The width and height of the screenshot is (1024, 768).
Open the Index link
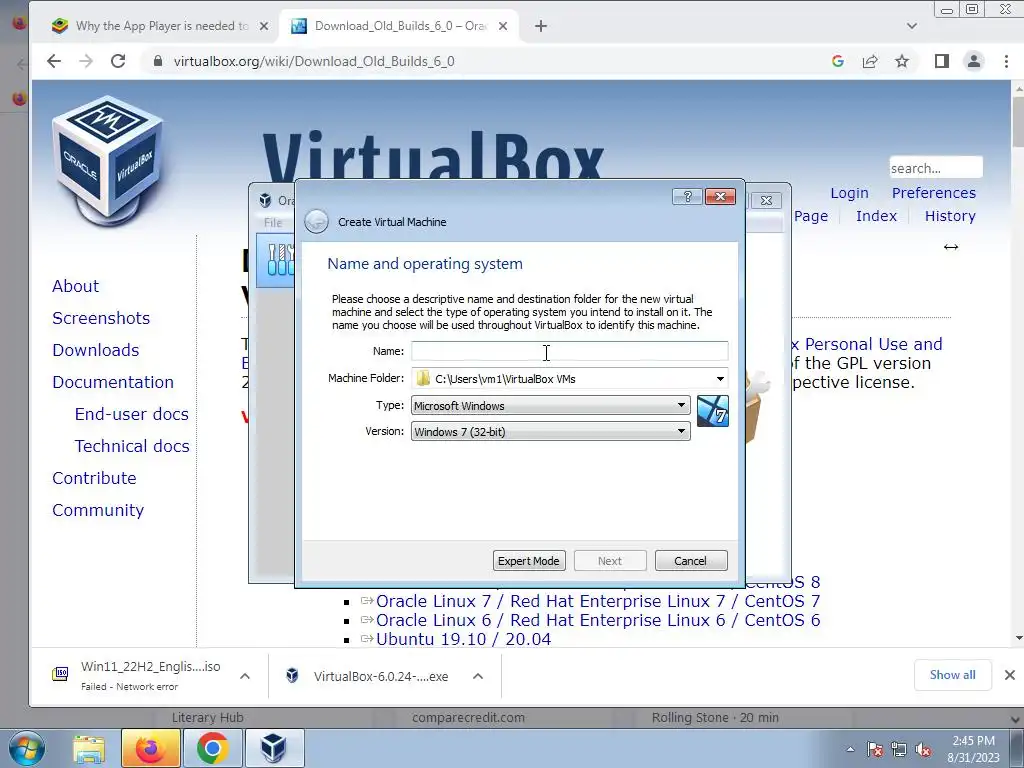point(876,216)
